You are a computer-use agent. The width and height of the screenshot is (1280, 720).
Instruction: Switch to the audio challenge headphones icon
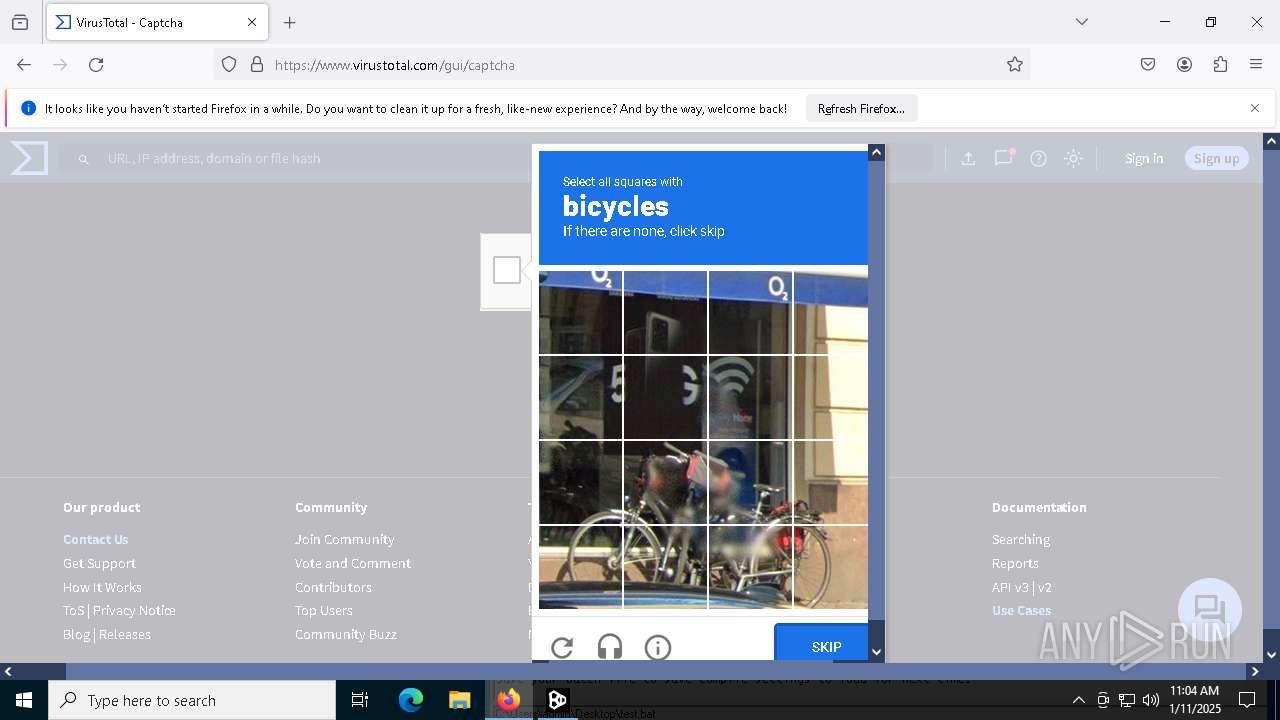(x=610, y=648)
